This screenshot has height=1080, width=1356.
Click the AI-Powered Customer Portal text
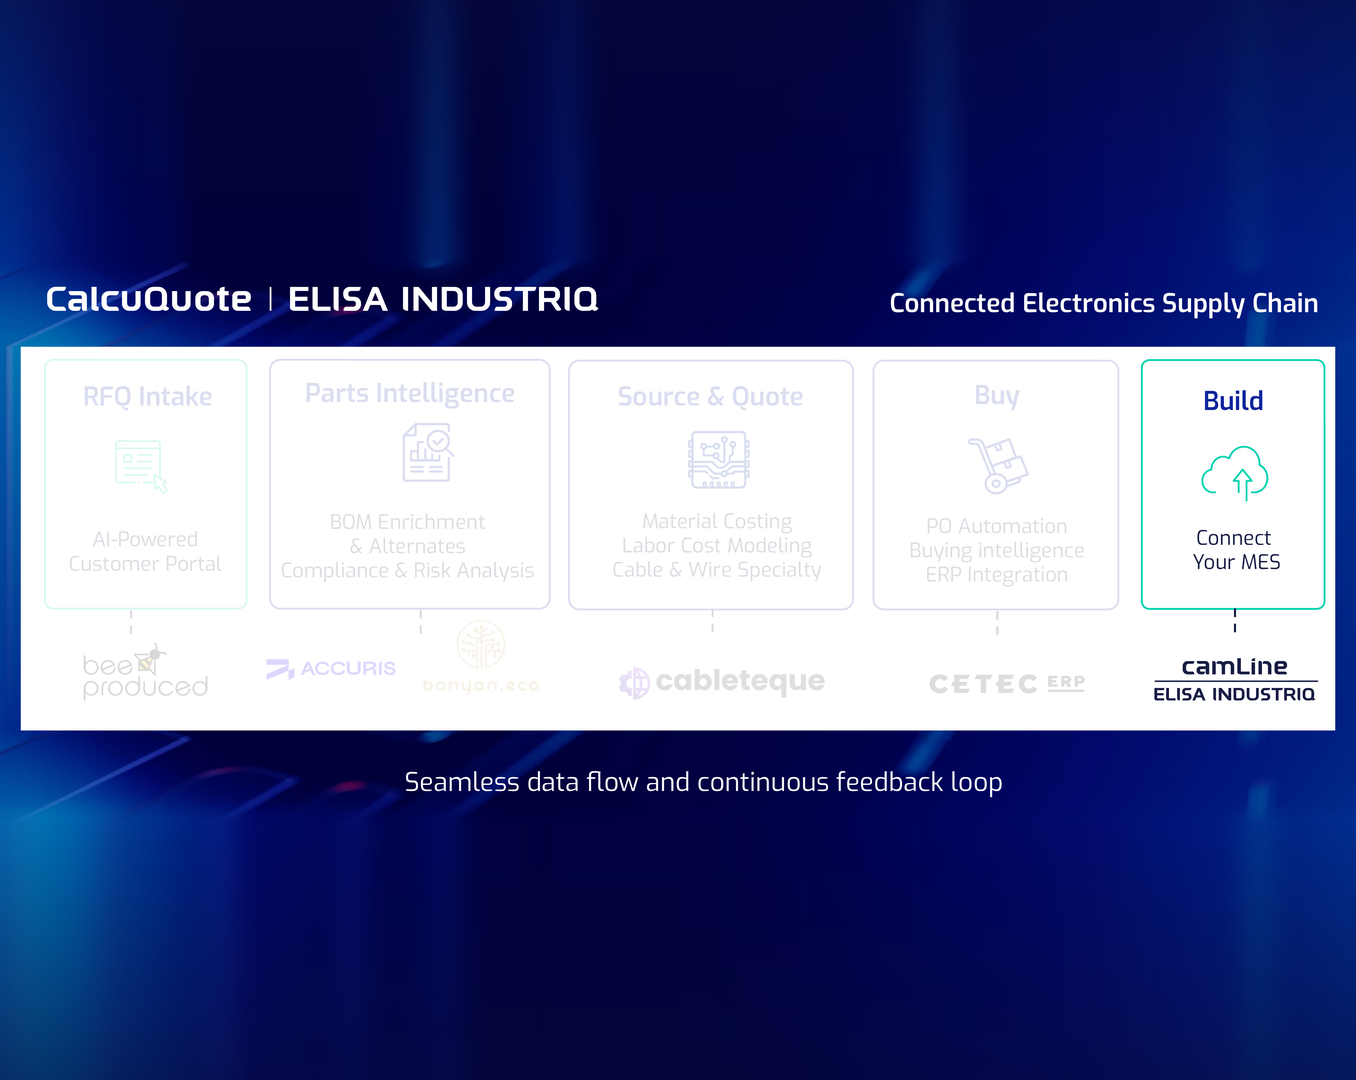[x=145, y=552]
